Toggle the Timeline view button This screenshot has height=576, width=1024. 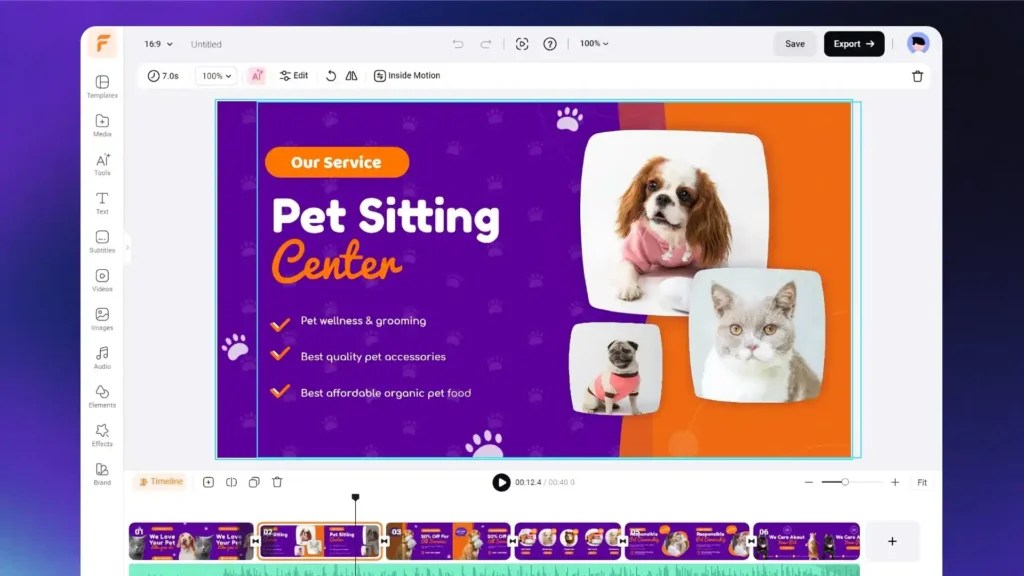click(161, 482)
